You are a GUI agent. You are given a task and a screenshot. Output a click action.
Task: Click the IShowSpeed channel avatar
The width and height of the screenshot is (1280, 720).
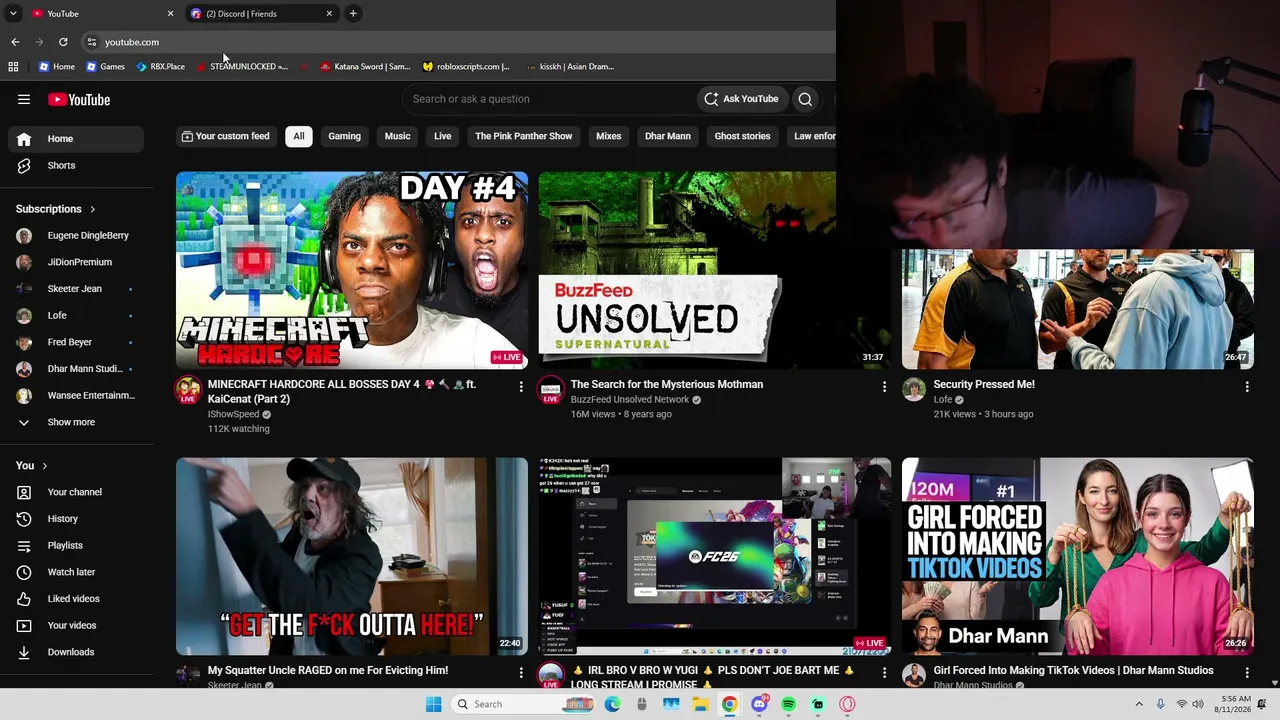[x=188, y=390]
